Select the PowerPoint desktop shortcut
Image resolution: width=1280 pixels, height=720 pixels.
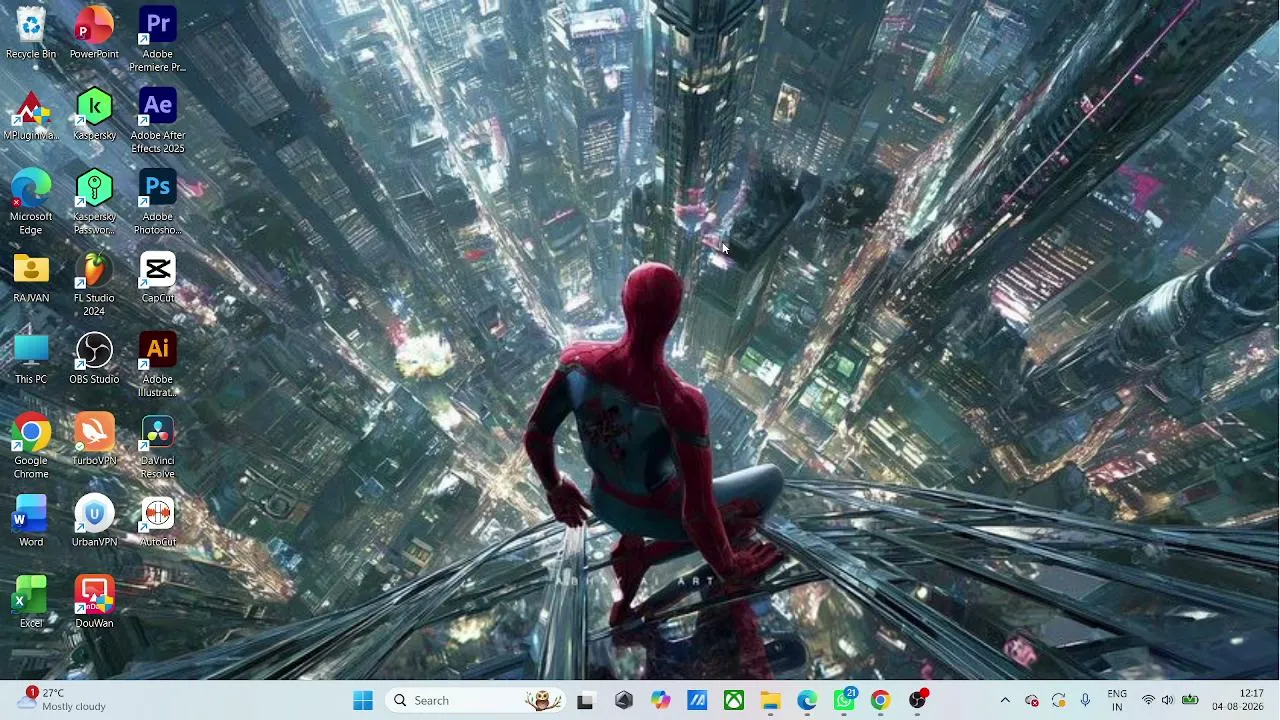click(x=94, y=33)
